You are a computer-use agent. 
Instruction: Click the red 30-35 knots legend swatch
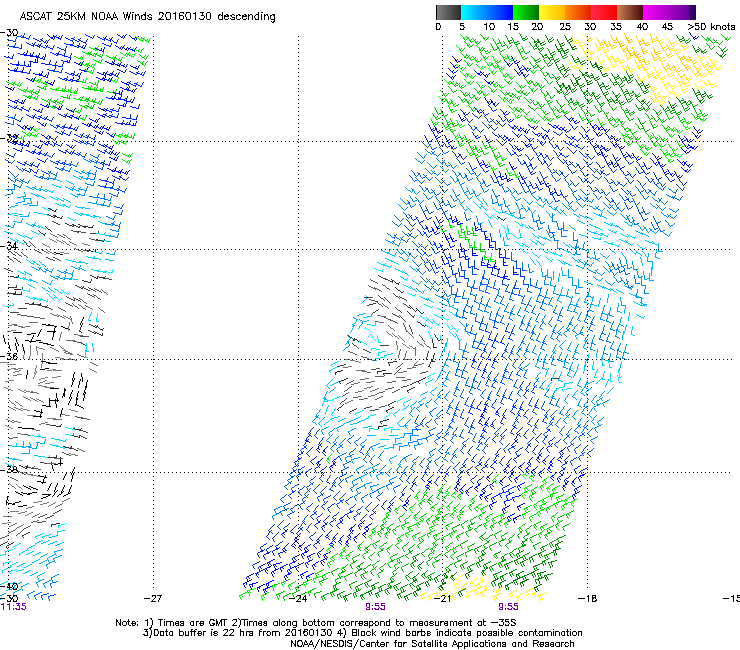pyautogui.click(x=604, y=12)
